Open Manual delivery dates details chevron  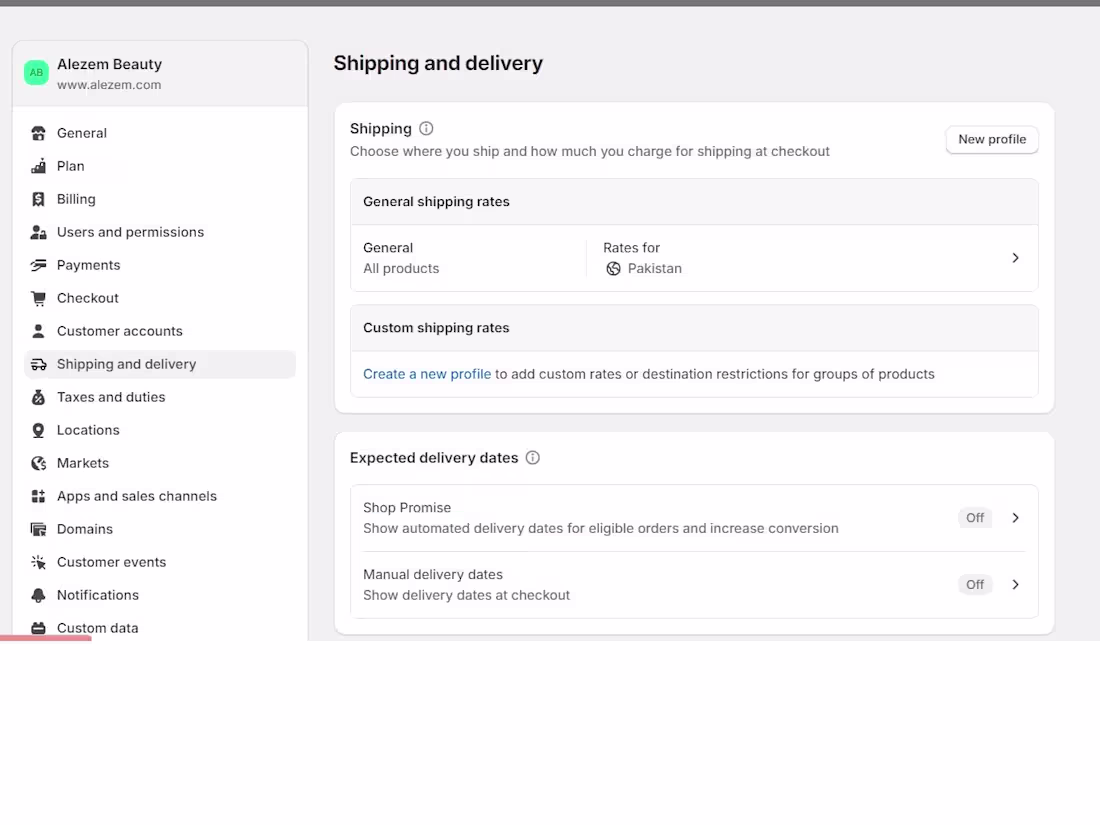[1015, 584]
